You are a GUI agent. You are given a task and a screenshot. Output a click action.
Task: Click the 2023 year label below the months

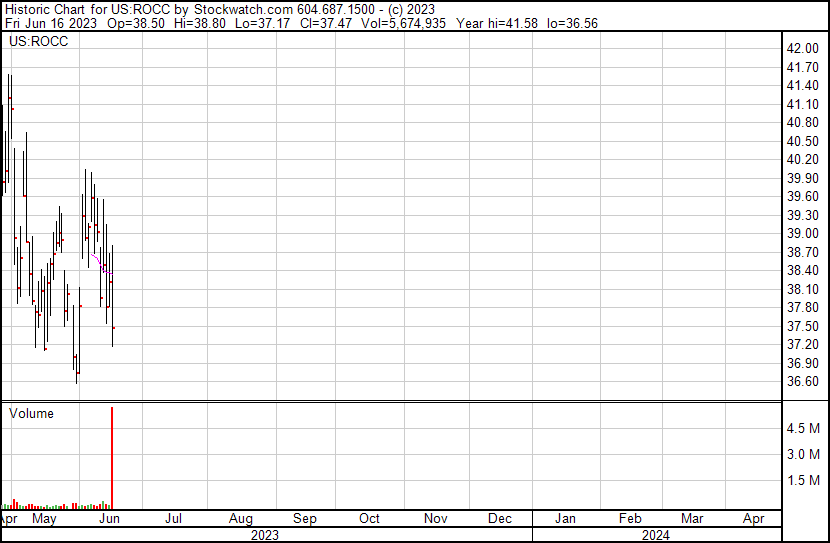click(x=264, y=535)
